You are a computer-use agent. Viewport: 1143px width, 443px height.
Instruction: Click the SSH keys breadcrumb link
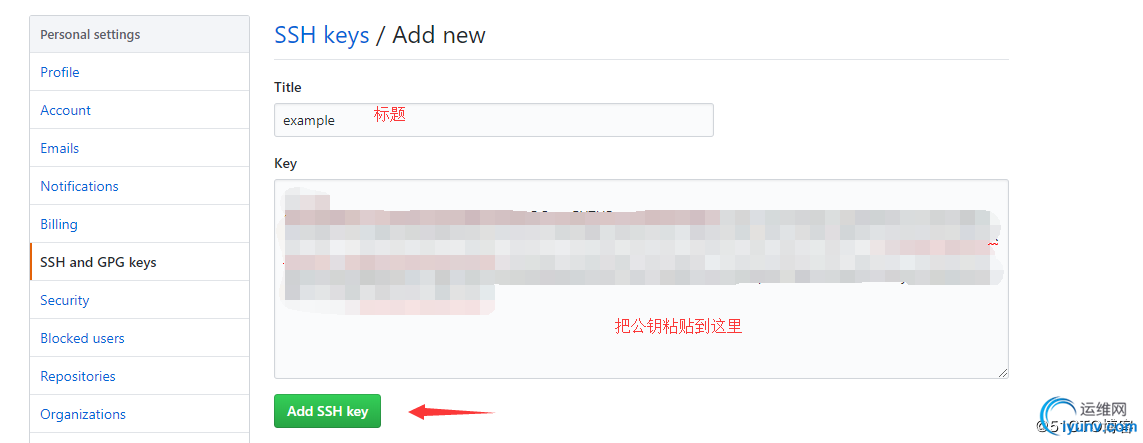321,34
